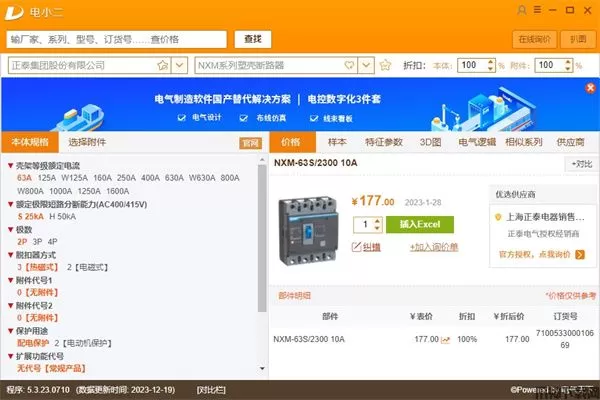This screenshot has height=400, width=600.
Task: Open the manufacturer dropdown arrow
Action: [179, 65]
